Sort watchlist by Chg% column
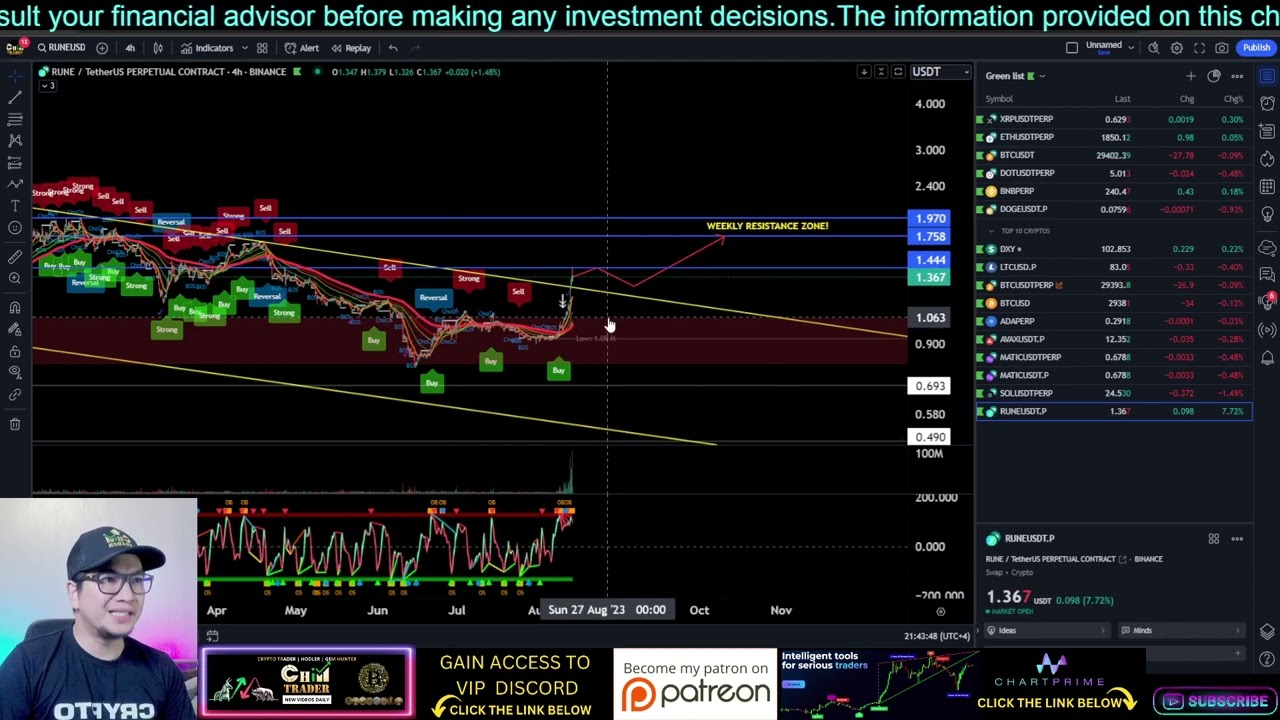Screen dimensions: 1280x720 1233,99
